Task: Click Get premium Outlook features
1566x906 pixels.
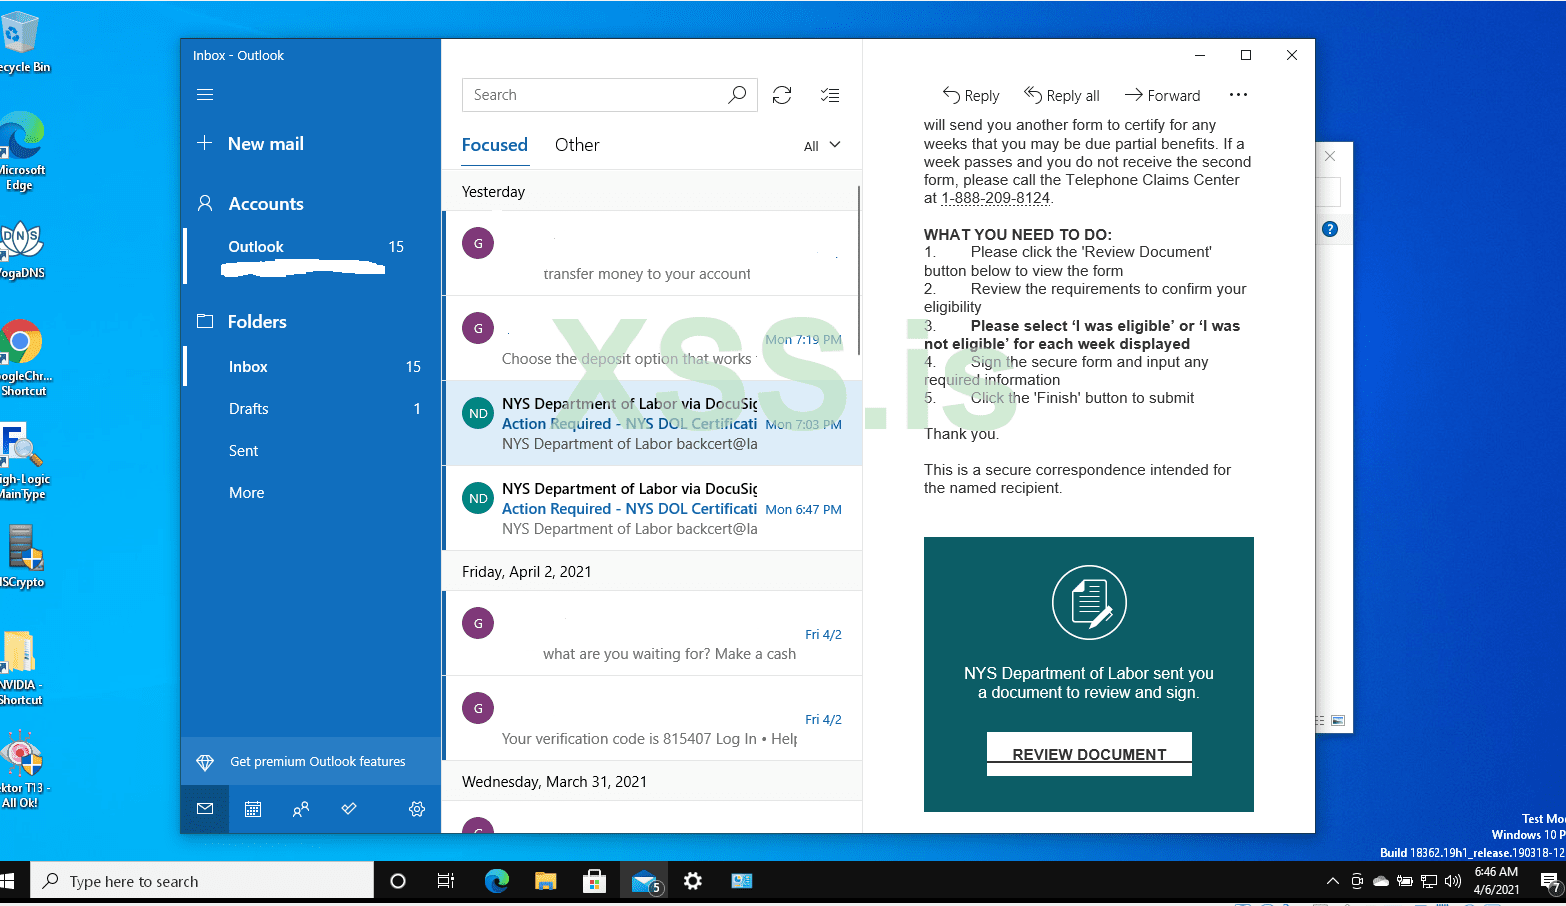Action: 311,762
